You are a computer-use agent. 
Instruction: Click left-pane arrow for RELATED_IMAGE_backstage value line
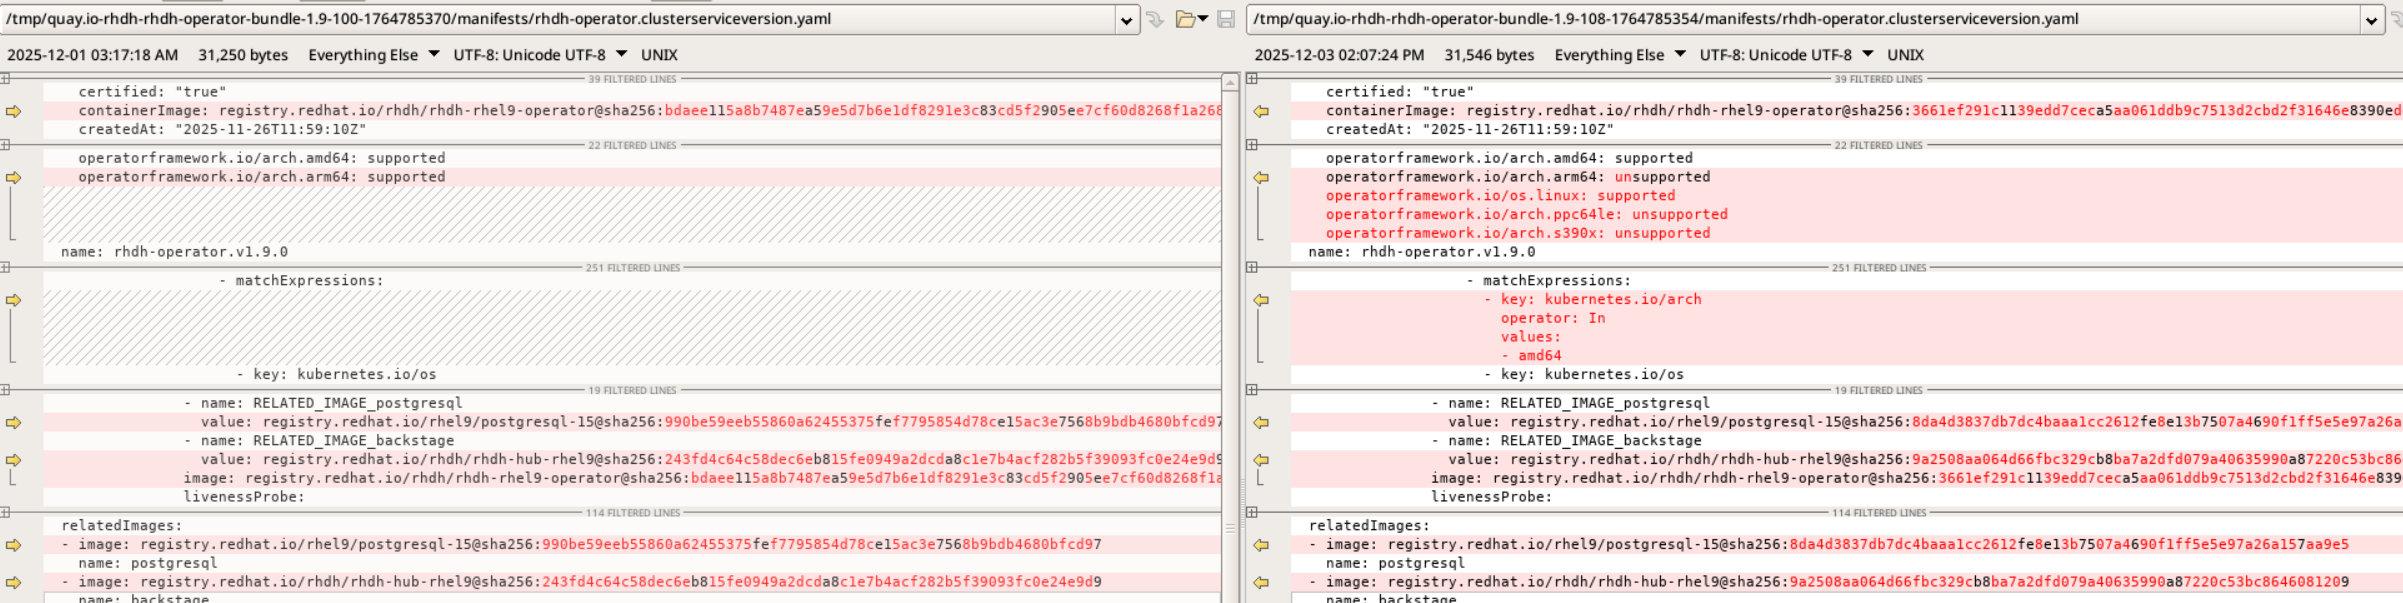[13, 460]
